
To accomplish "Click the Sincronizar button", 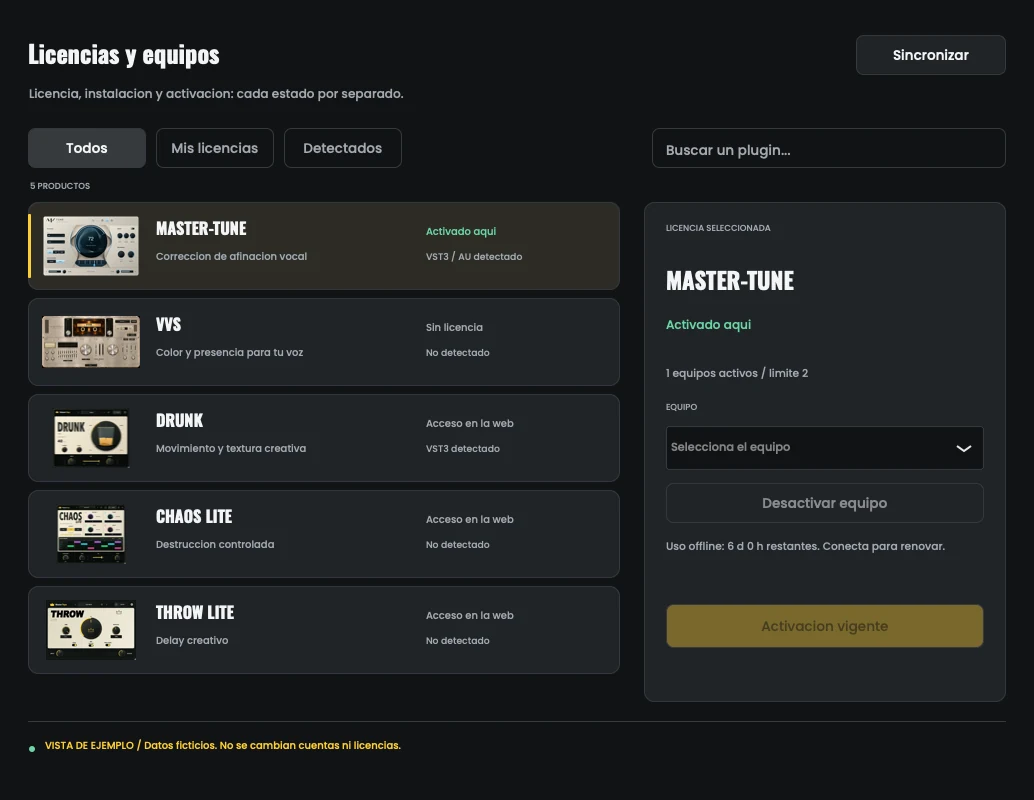I will pyautogui.click(x=930, y=55).
